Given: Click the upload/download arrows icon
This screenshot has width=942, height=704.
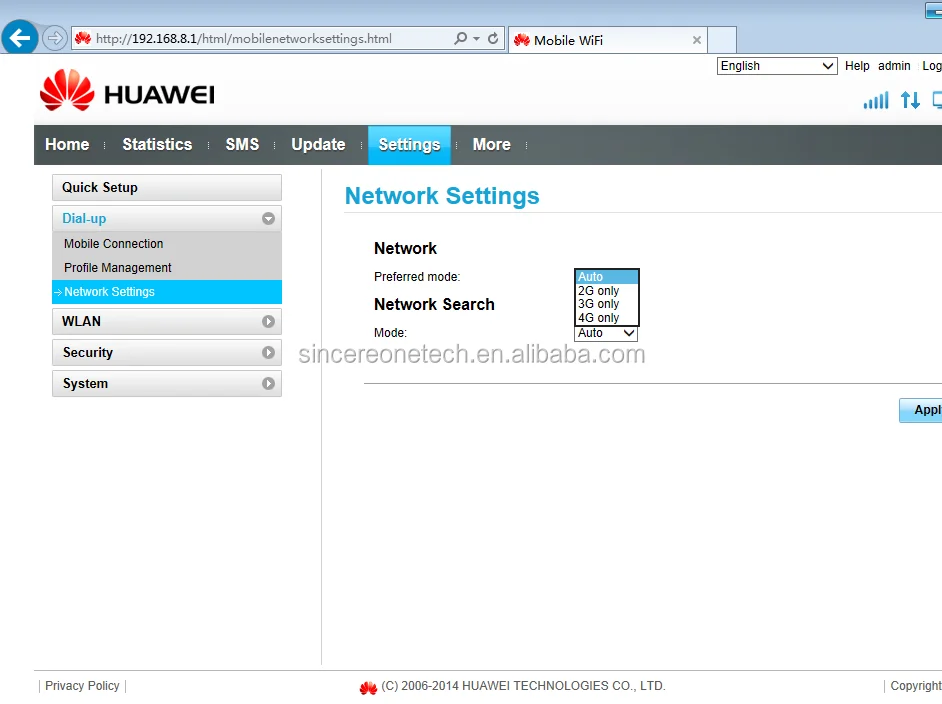Looking at the screenshot, I should pyautogui.click(x=910, y=100).
